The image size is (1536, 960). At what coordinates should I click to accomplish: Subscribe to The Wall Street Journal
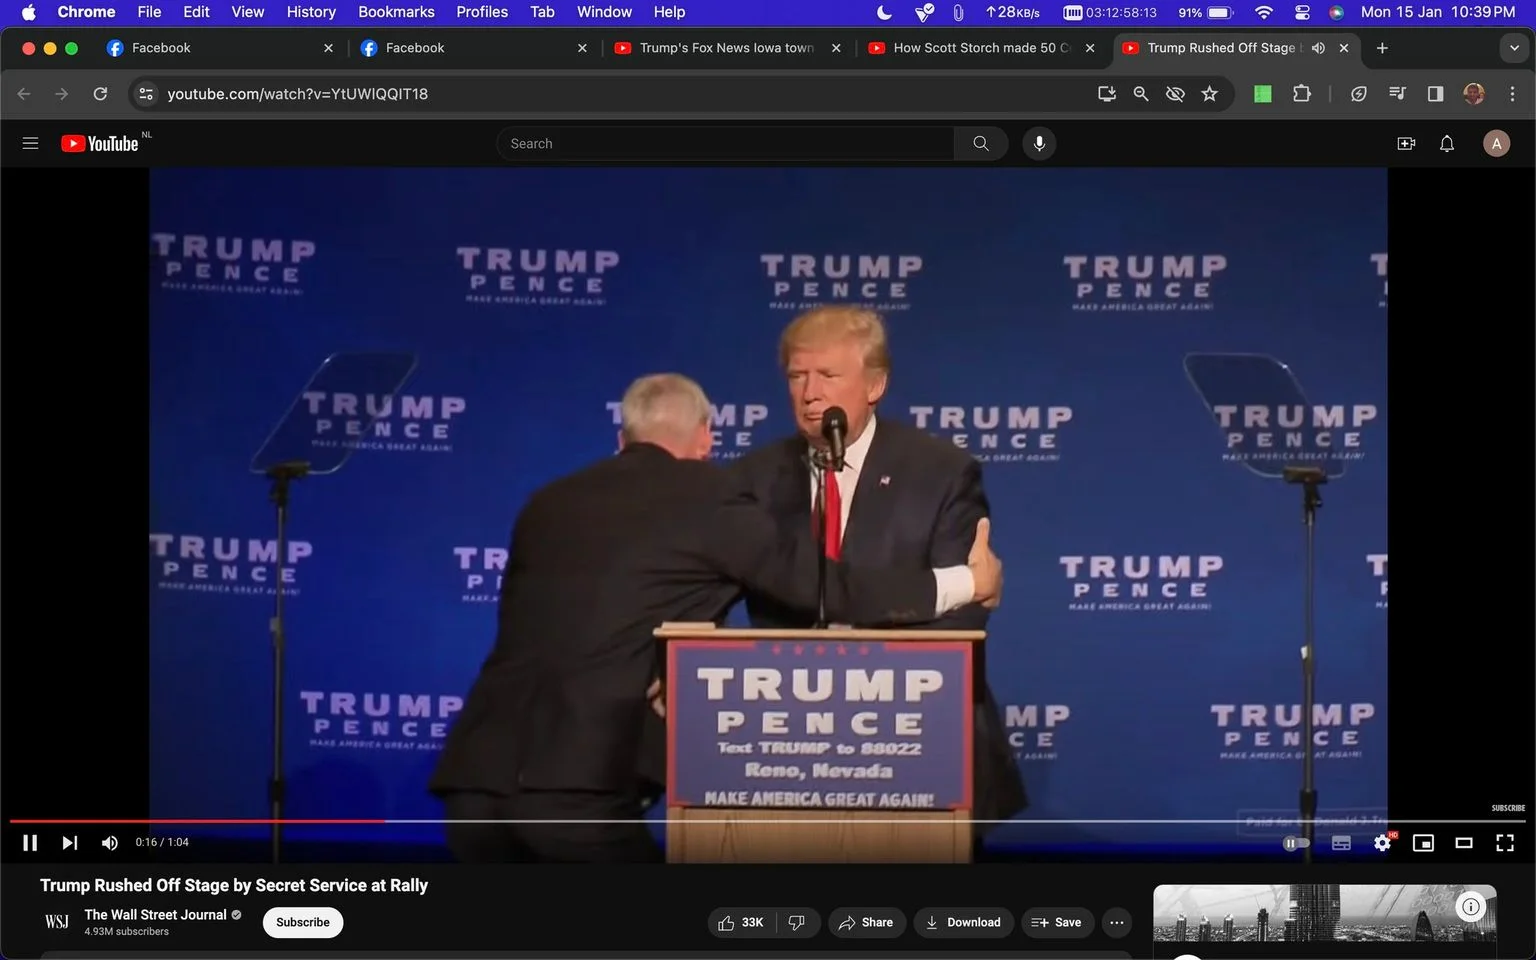(303, 922)
